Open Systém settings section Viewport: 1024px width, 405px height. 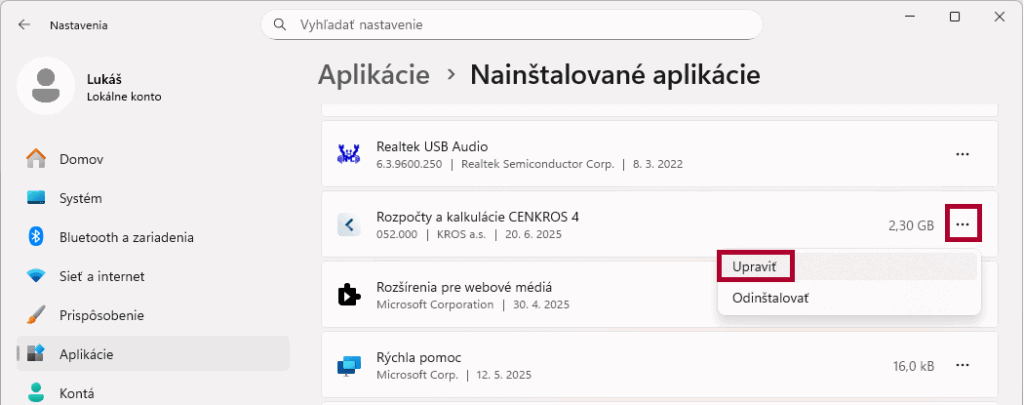[80, 198]
